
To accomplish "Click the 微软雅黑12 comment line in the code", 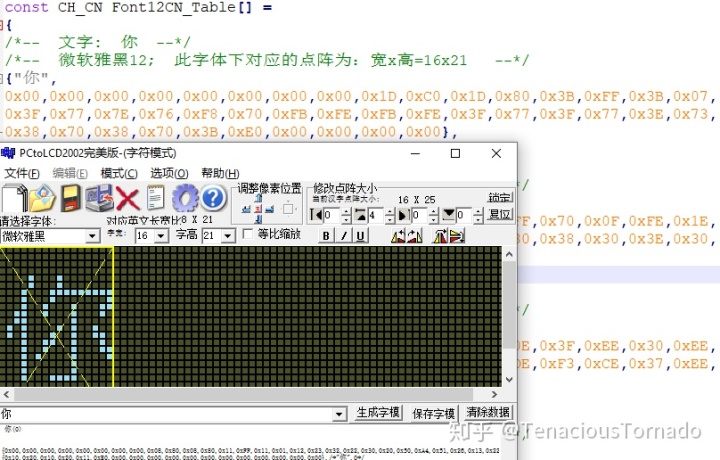I will coord(267,60).
